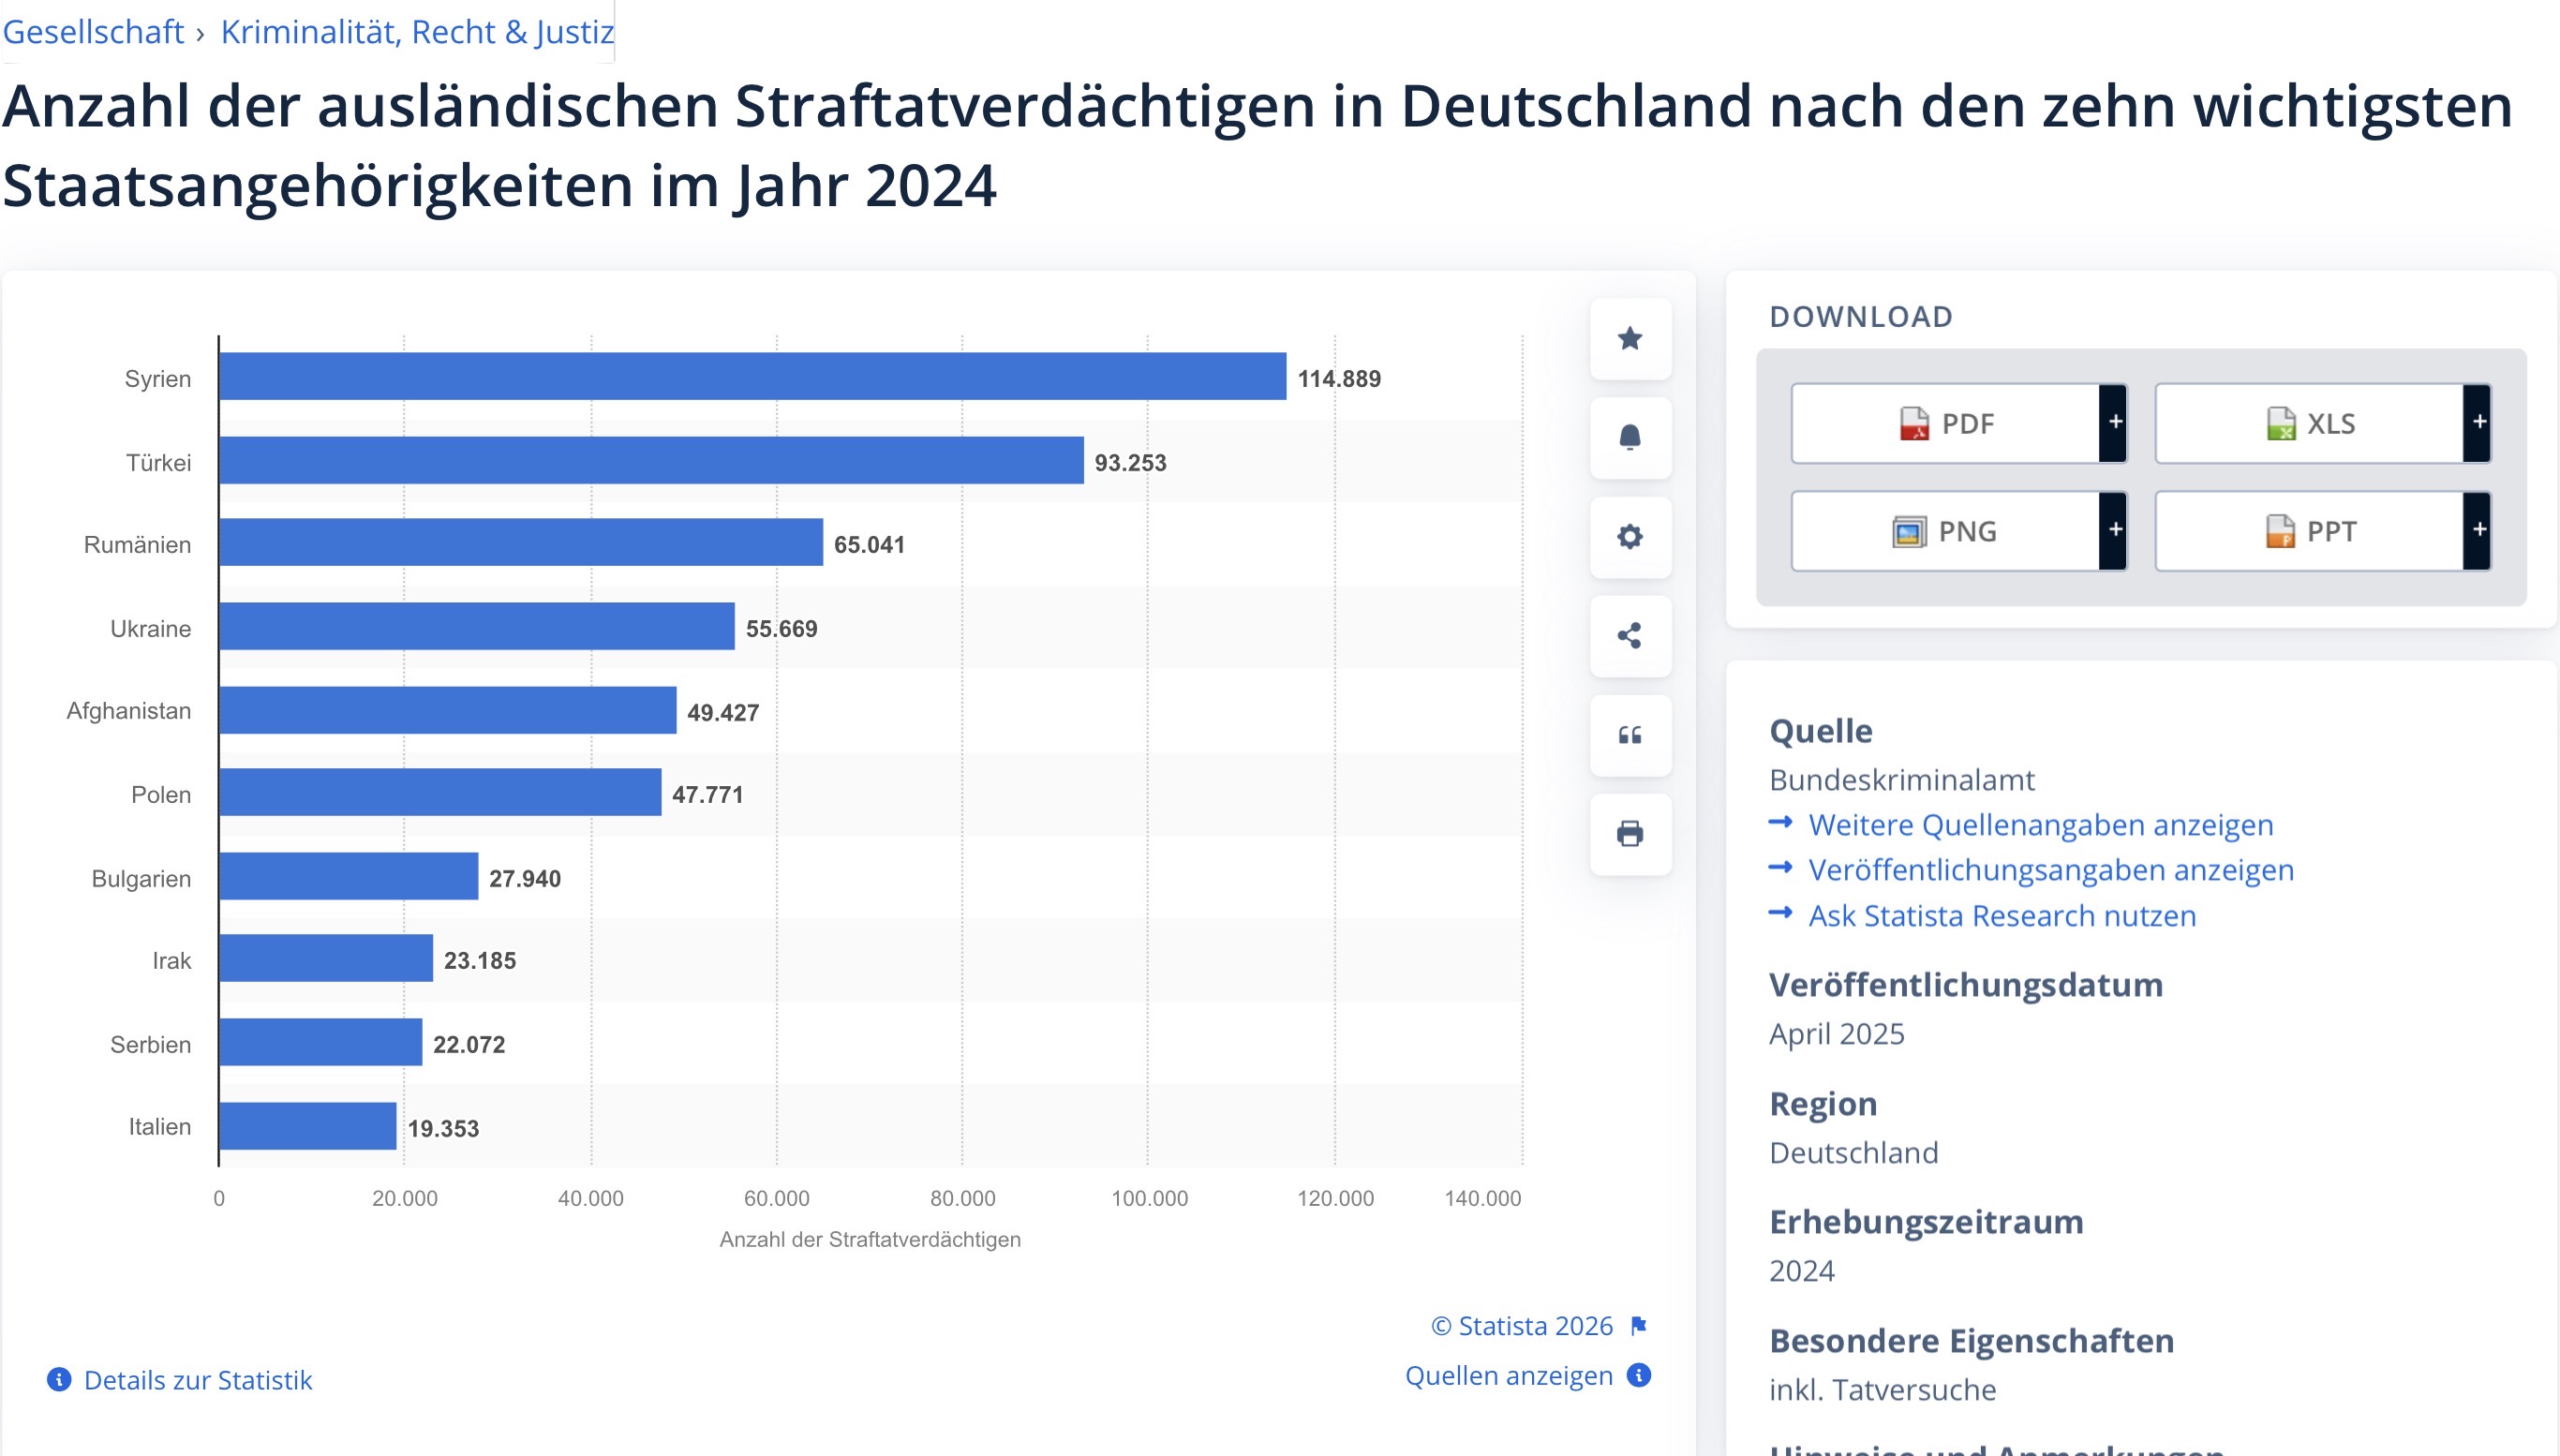Image resolution: width=2560 pixels, height=1456 pixels.
Task: Expand the plus beside PPT download
Action: click(2478, 531)
